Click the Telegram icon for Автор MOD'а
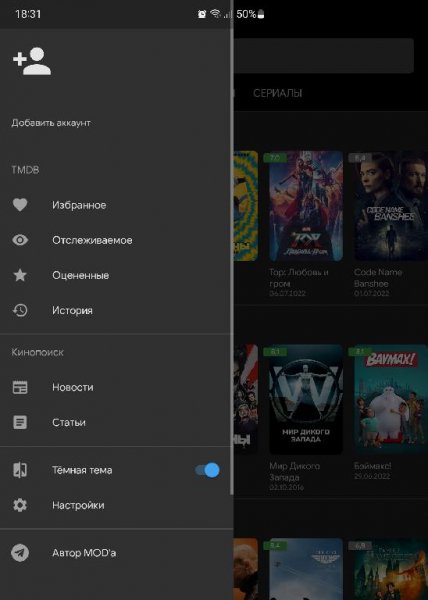 point(20,553)
